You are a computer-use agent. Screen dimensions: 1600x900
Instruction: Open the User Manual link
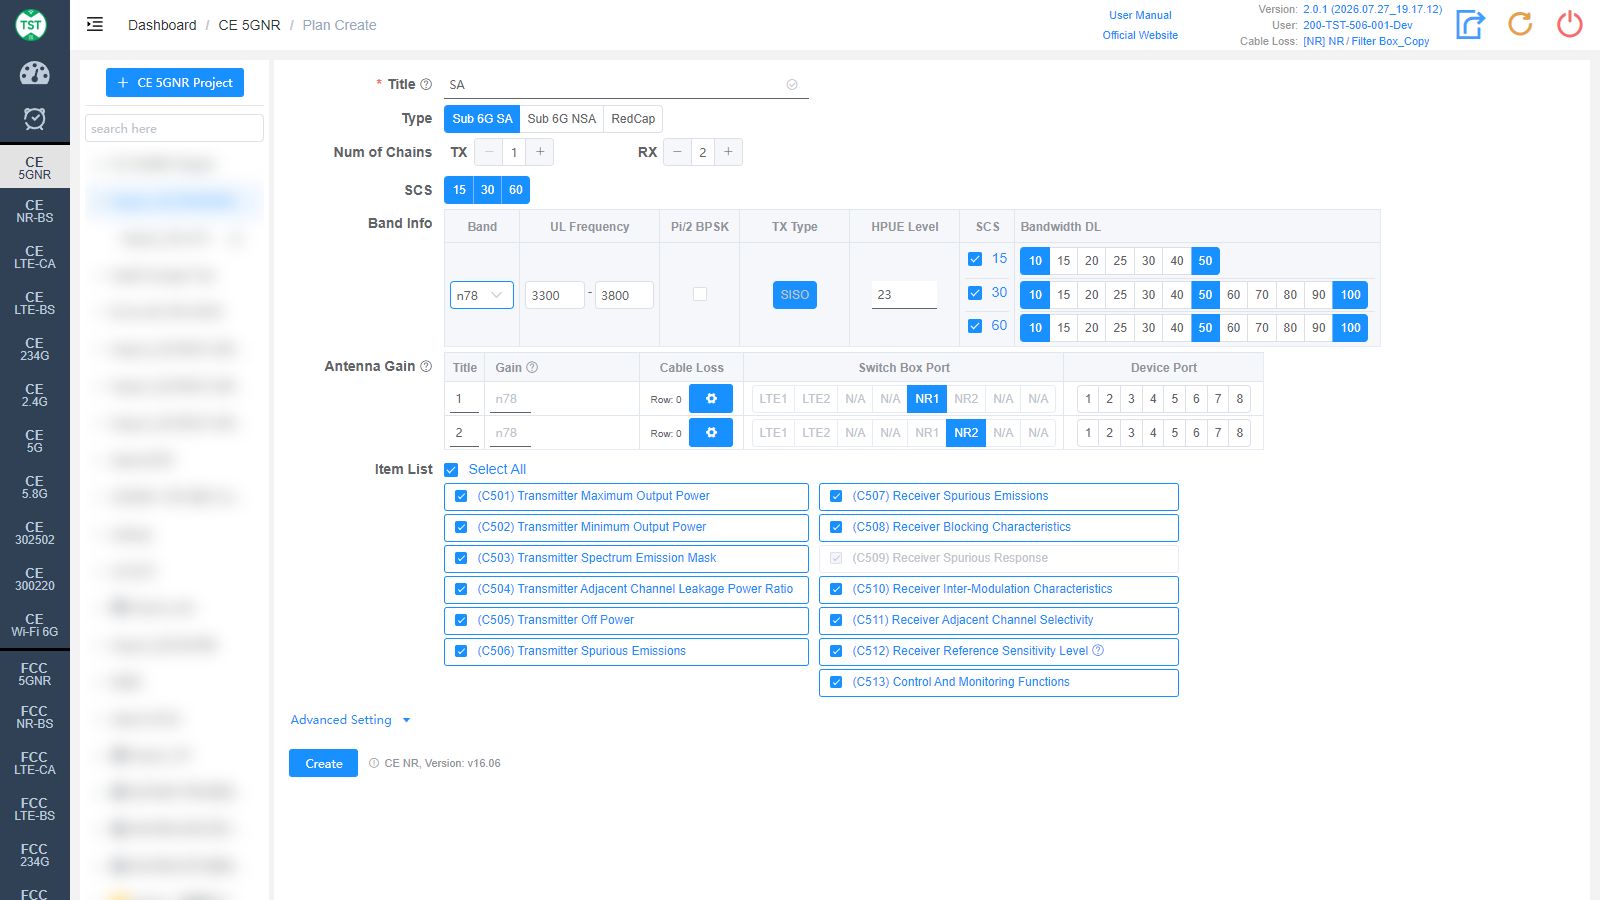point(1140,15)
